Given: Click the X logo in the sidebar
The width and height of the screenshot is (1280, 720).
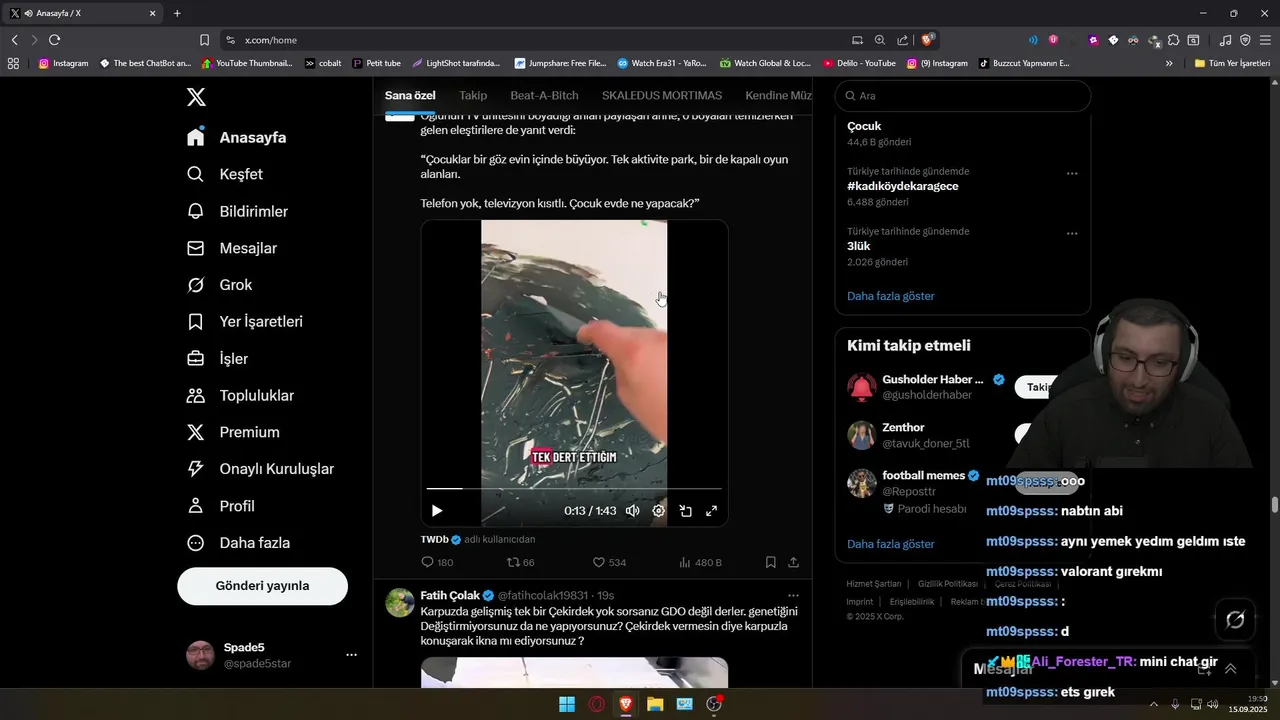Looking at the screenshot, I should 196,97.
